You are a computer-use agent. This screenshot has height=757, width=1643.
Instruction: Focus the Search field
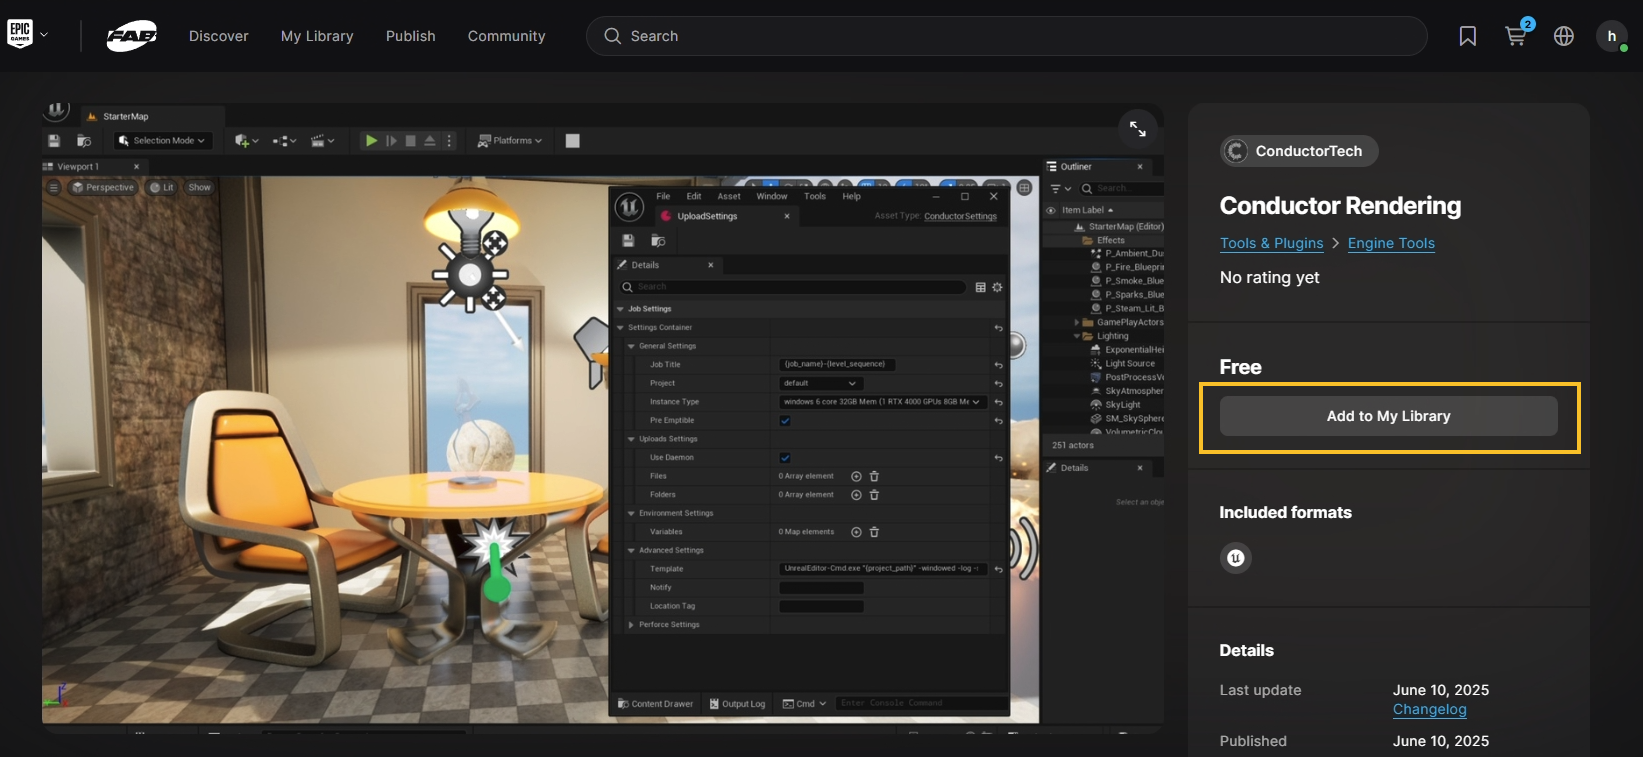tap(1006, 36)
